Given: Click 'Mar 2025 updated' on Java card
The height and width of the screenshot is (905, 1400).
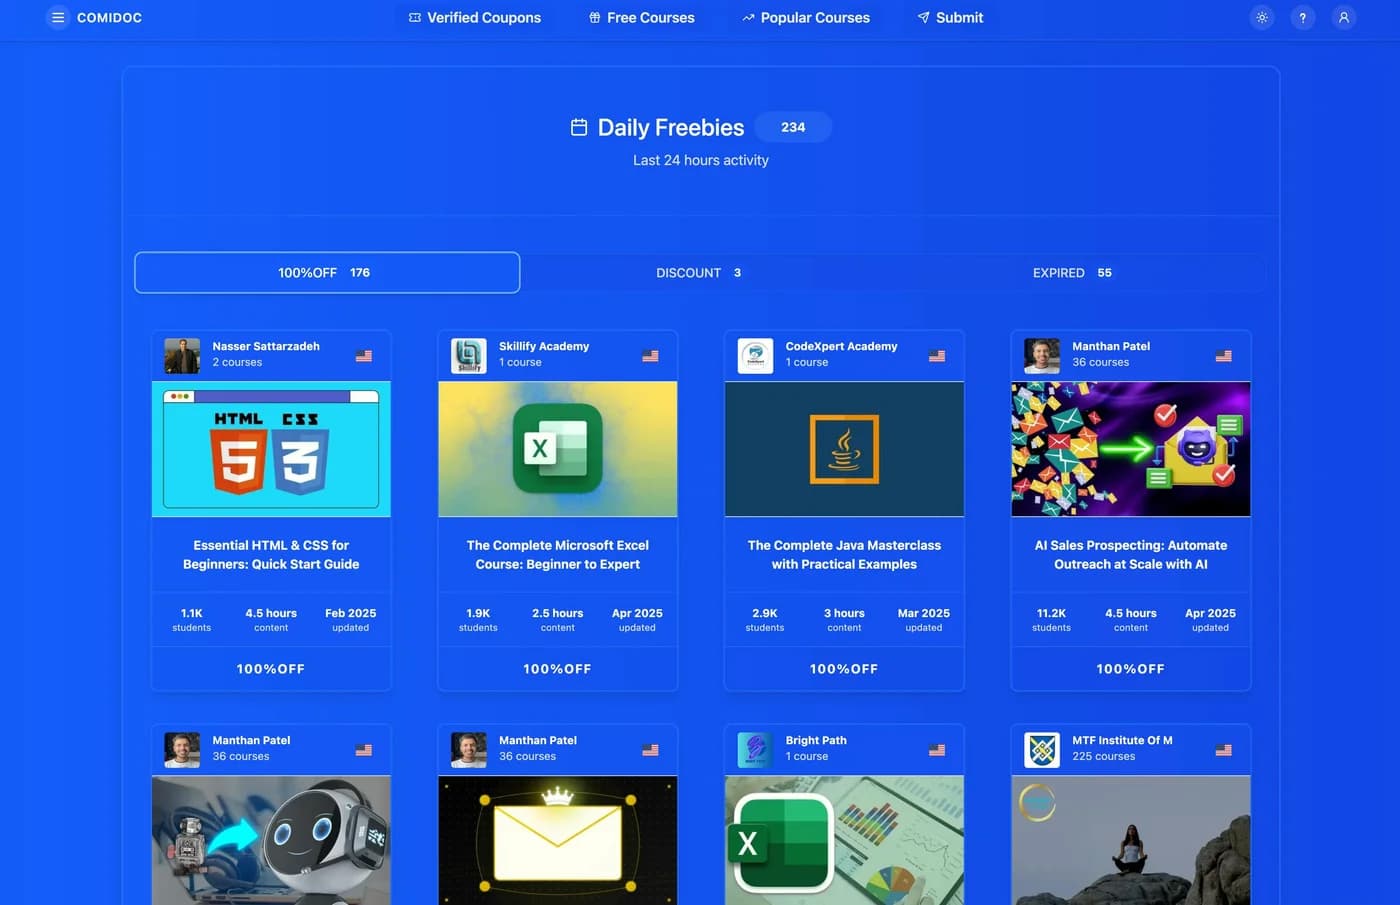Looking at the screenshot, I should [x=923, y=620].
